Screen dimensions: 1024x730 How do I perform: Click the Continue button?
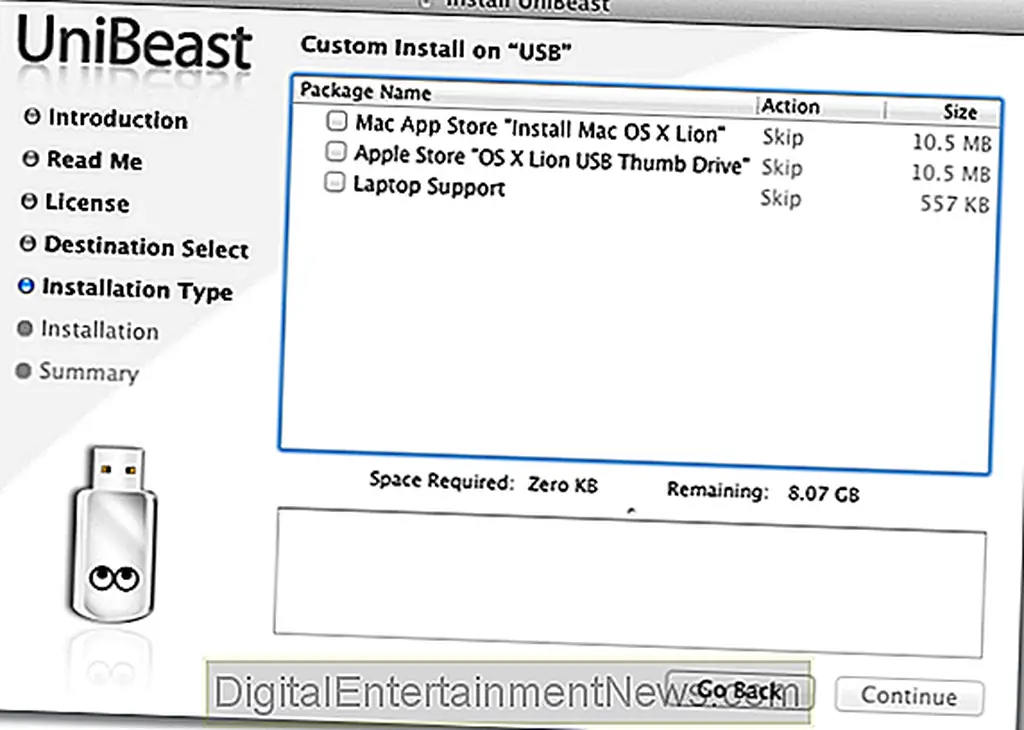click(908, 696)
